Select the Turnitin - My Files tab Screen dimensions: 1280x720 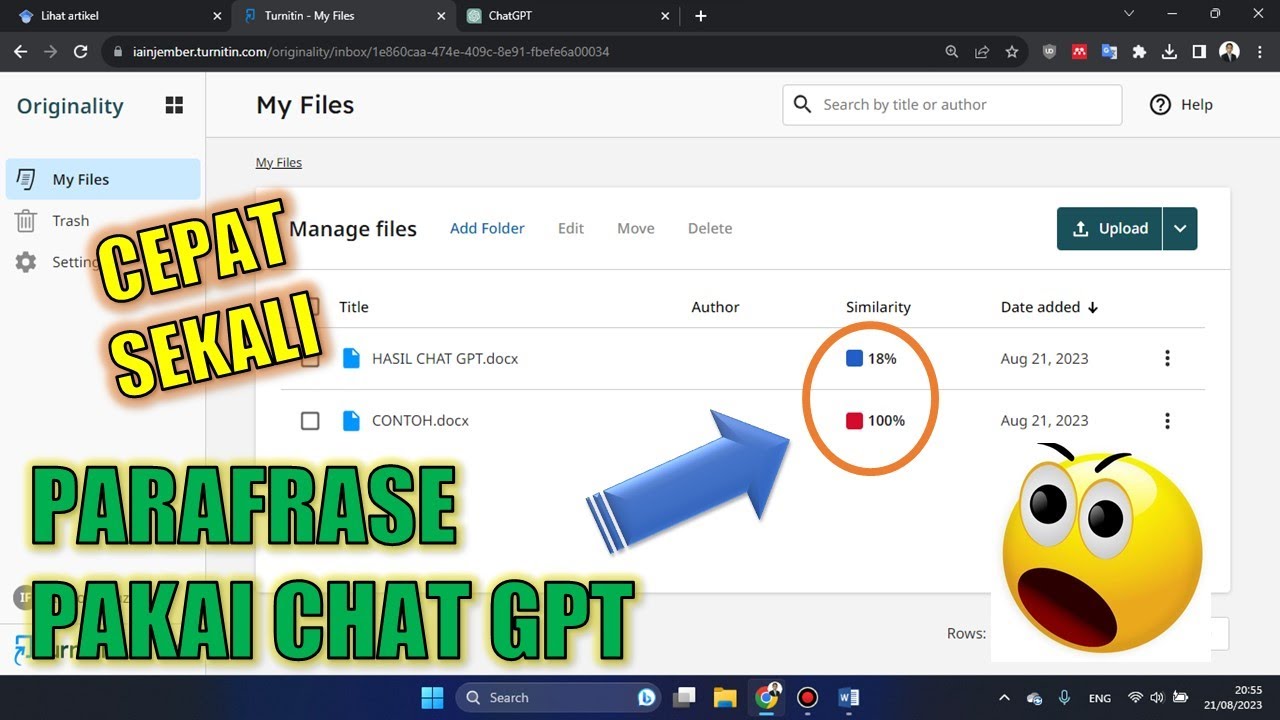pyautogui.click(x=342, y=16)
